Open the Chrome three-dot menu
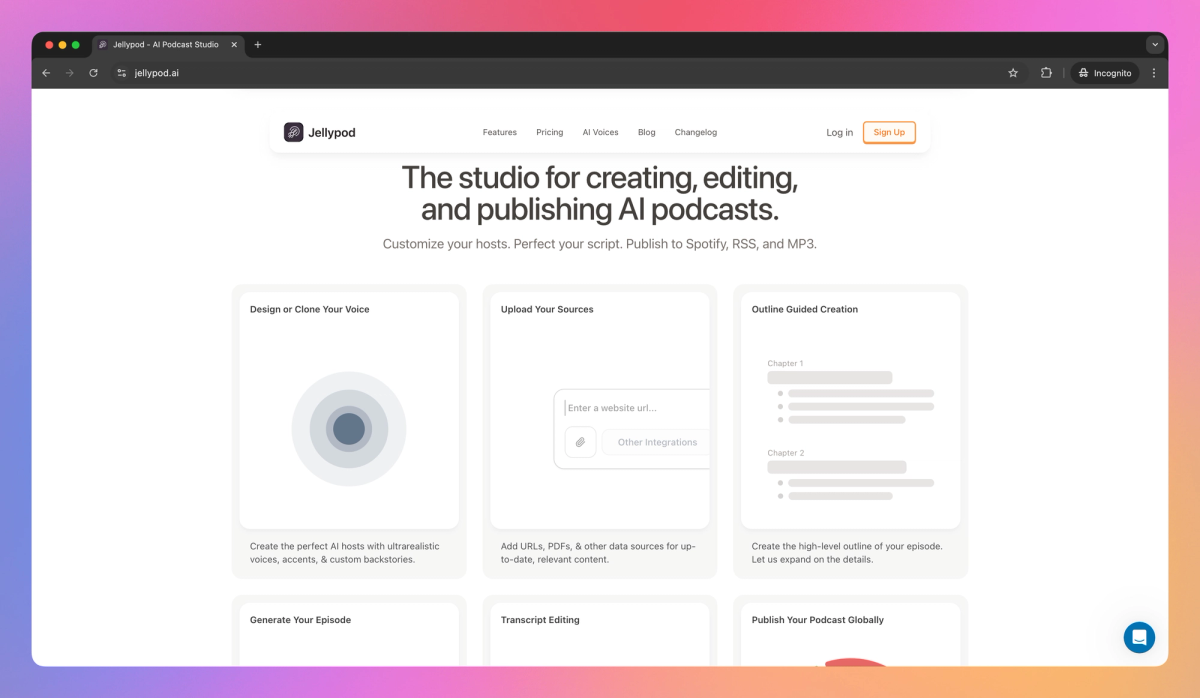 click(x=1154, y=73)
